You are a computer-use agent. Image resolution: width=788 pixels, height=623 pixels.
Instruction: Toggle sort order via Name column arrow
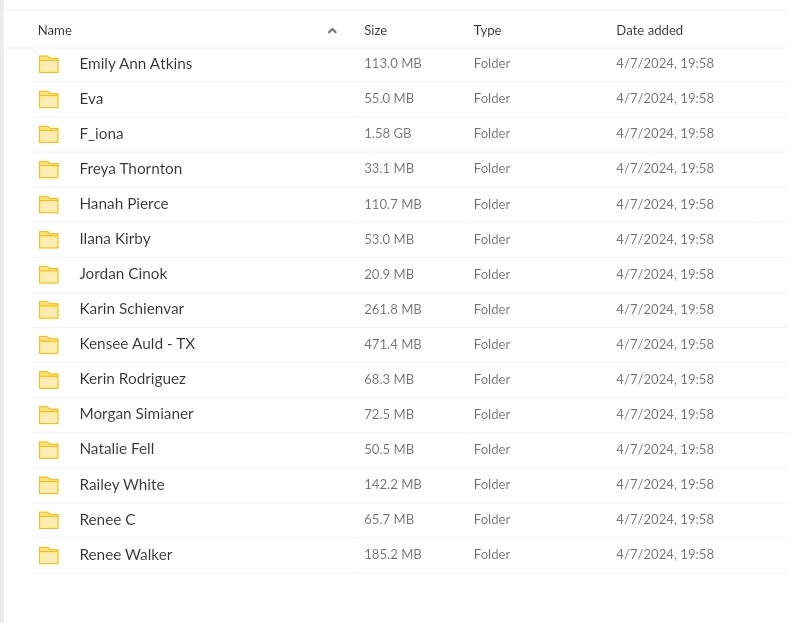(332, 31)
